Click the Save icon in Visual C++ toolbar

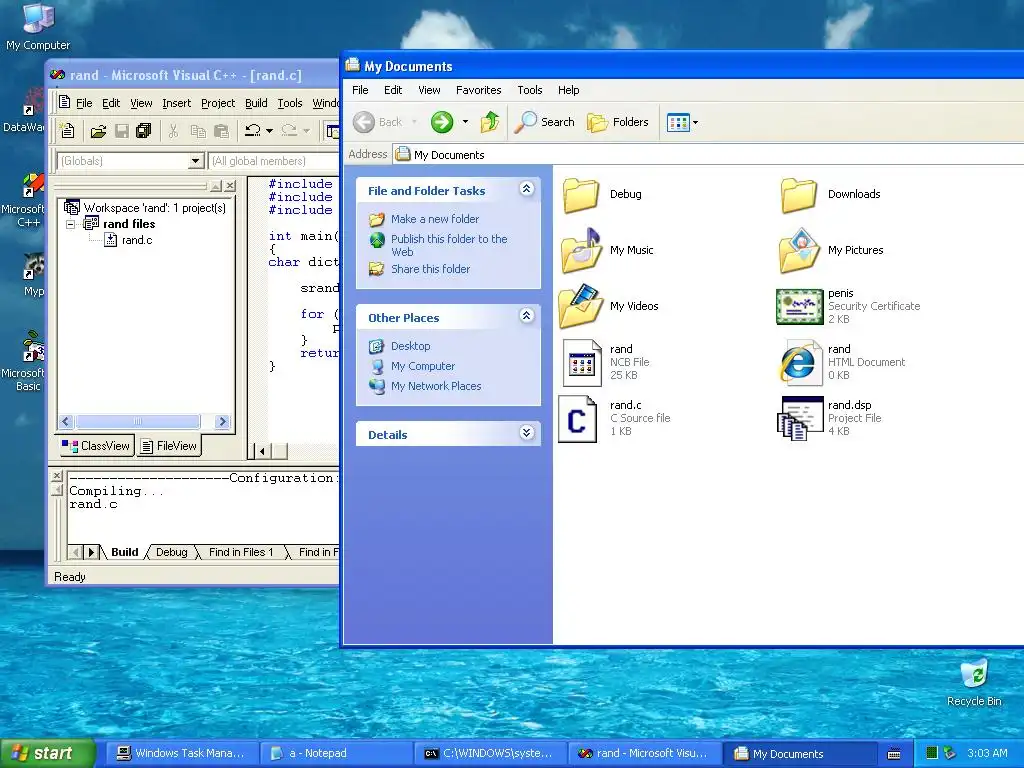coord(121,131)
